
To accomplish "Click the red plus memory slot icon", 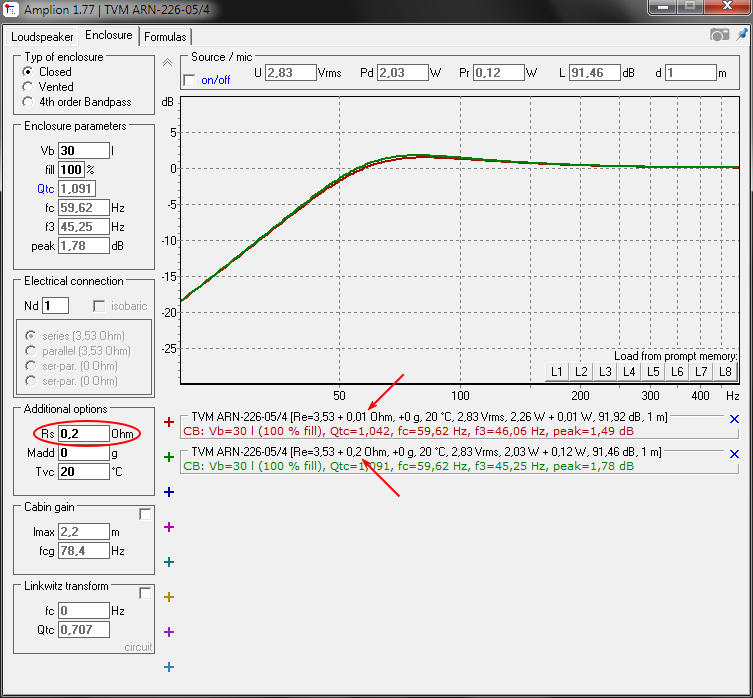I will pos(169,422).
